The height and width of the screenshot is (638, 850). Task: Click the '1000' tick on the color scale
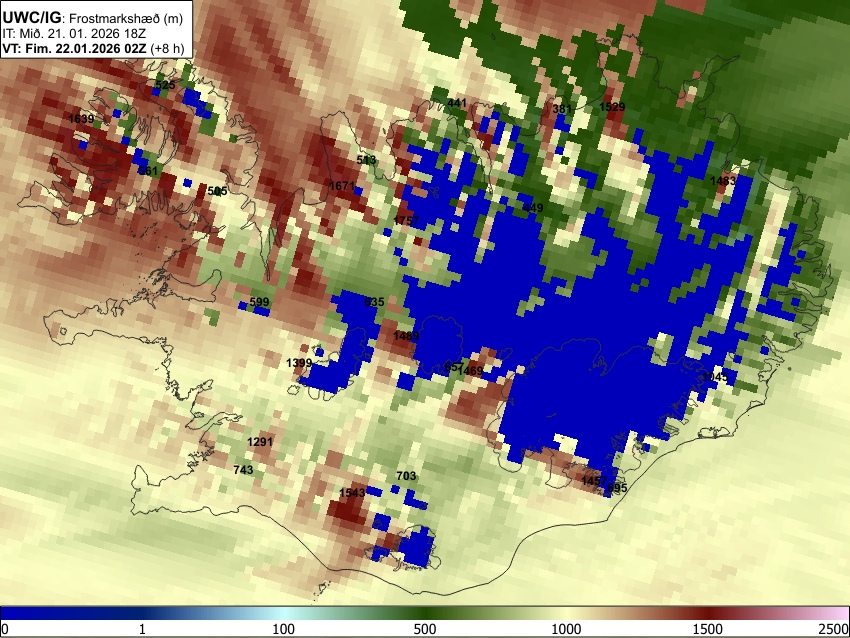(x=566, y=629)
